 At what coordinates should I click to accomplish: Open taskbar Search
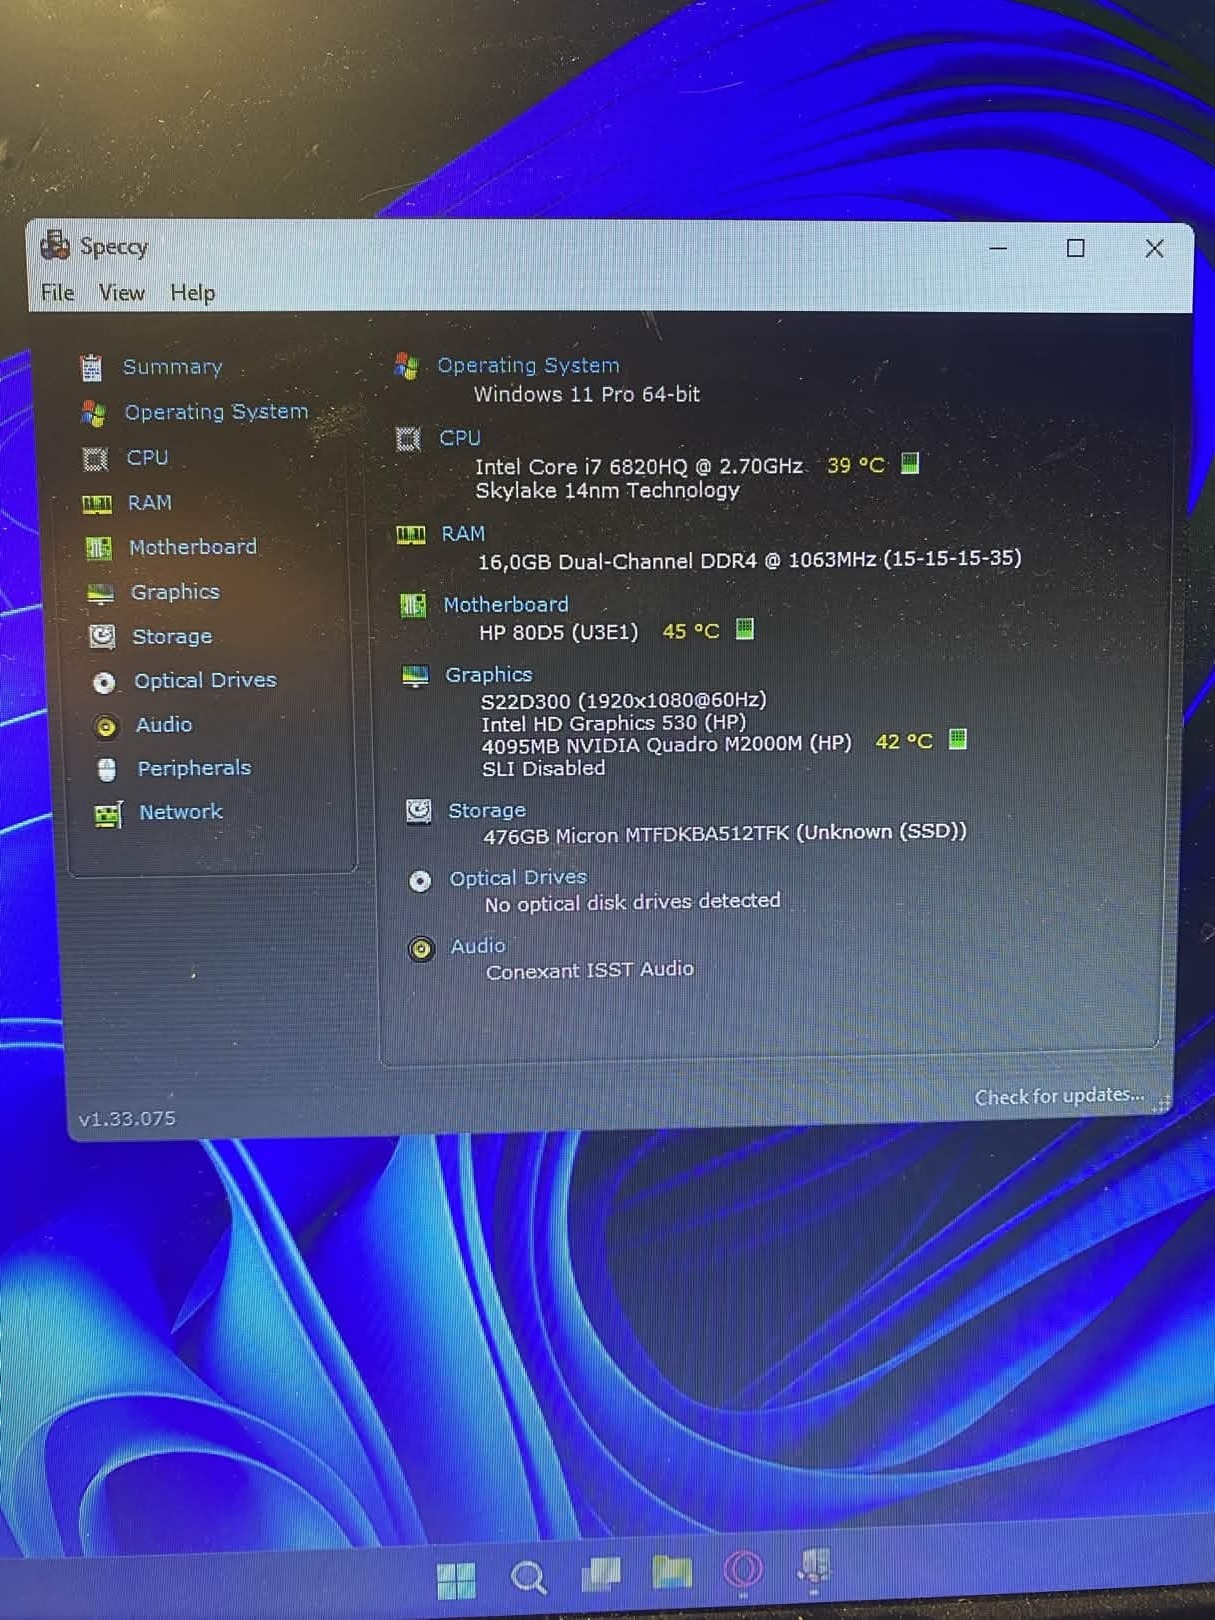coord(528,1579)
